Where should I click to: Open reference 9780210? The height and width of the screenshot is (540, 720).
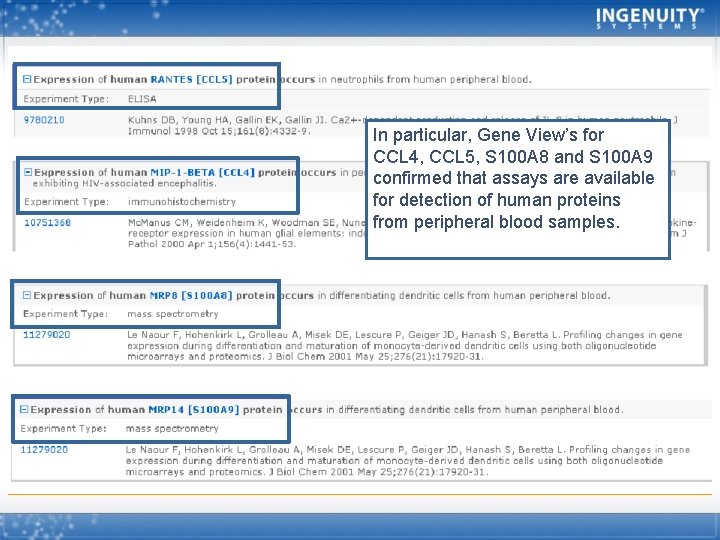click(44, 120)
